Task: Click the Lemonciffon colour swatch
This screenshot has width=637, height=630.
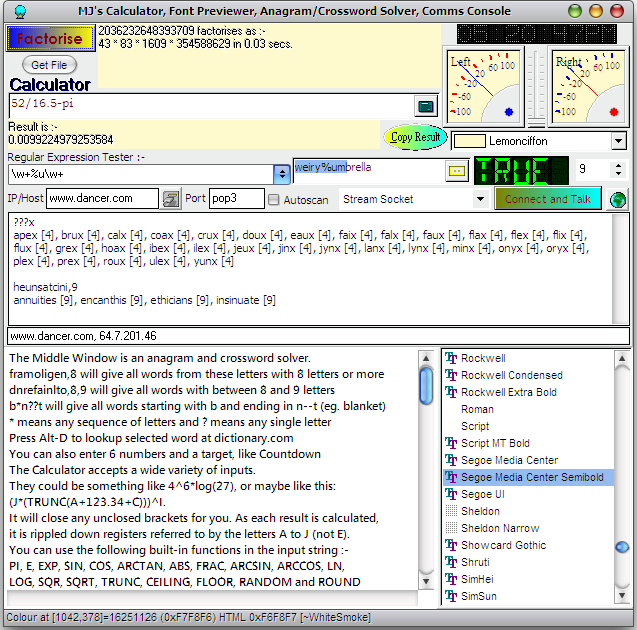Action: (469, 141)
